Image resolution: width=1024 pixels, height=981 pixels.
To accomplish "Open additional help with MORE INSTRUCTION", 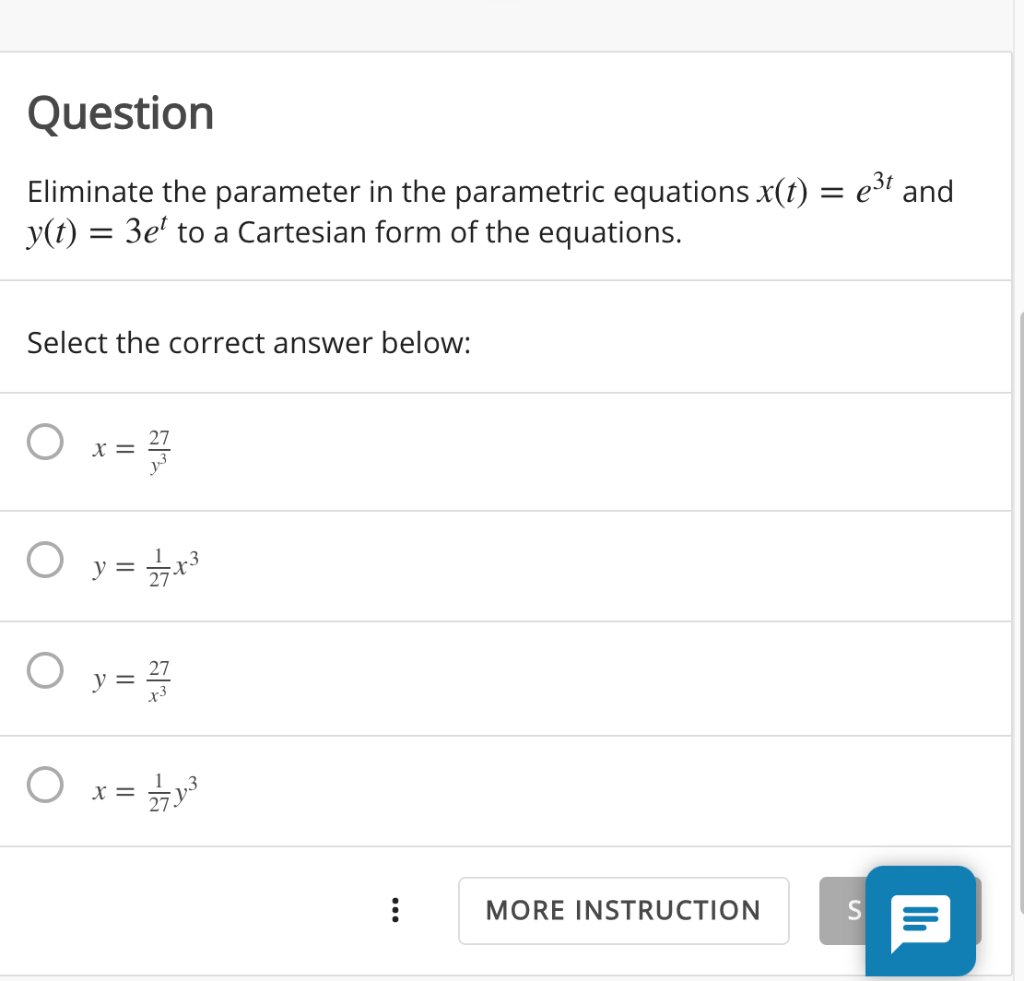I will coord(623,910).
